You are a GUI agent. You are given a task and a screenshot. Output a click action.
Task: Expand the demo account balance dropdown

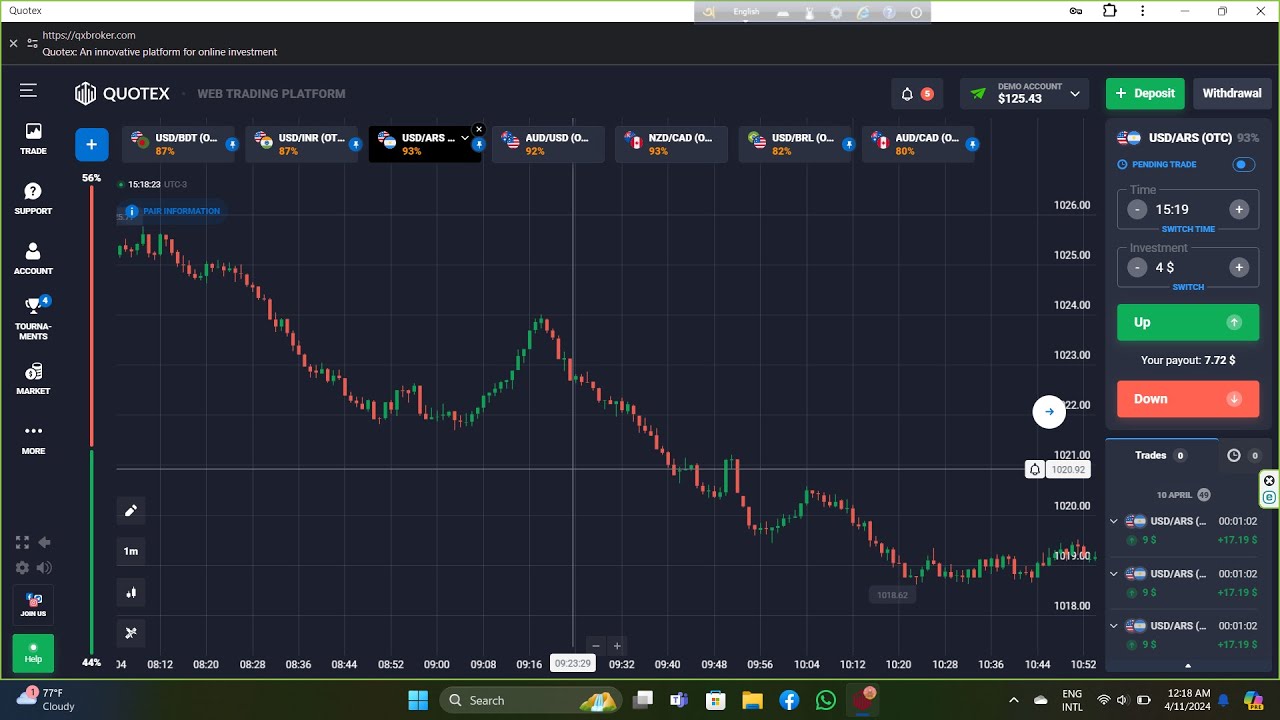[x=1075, y=94]
